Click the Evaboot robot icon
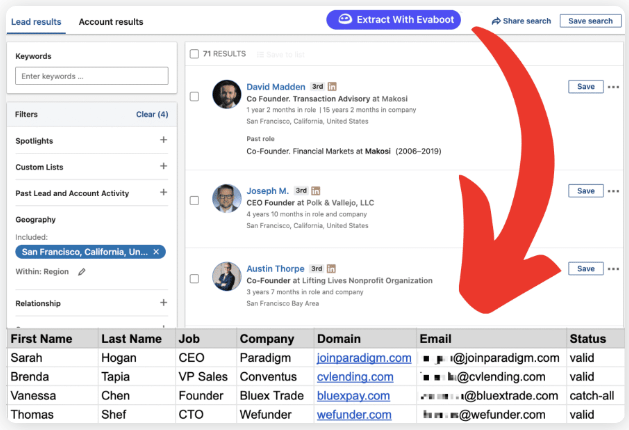The image size is (629, 430). tap(345, 19)
